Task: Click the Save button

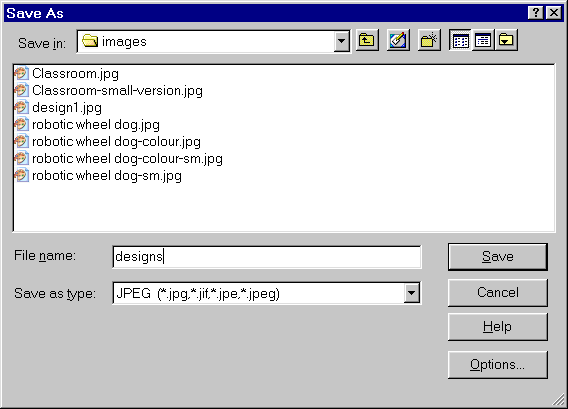Action: [x=498, y=257]
